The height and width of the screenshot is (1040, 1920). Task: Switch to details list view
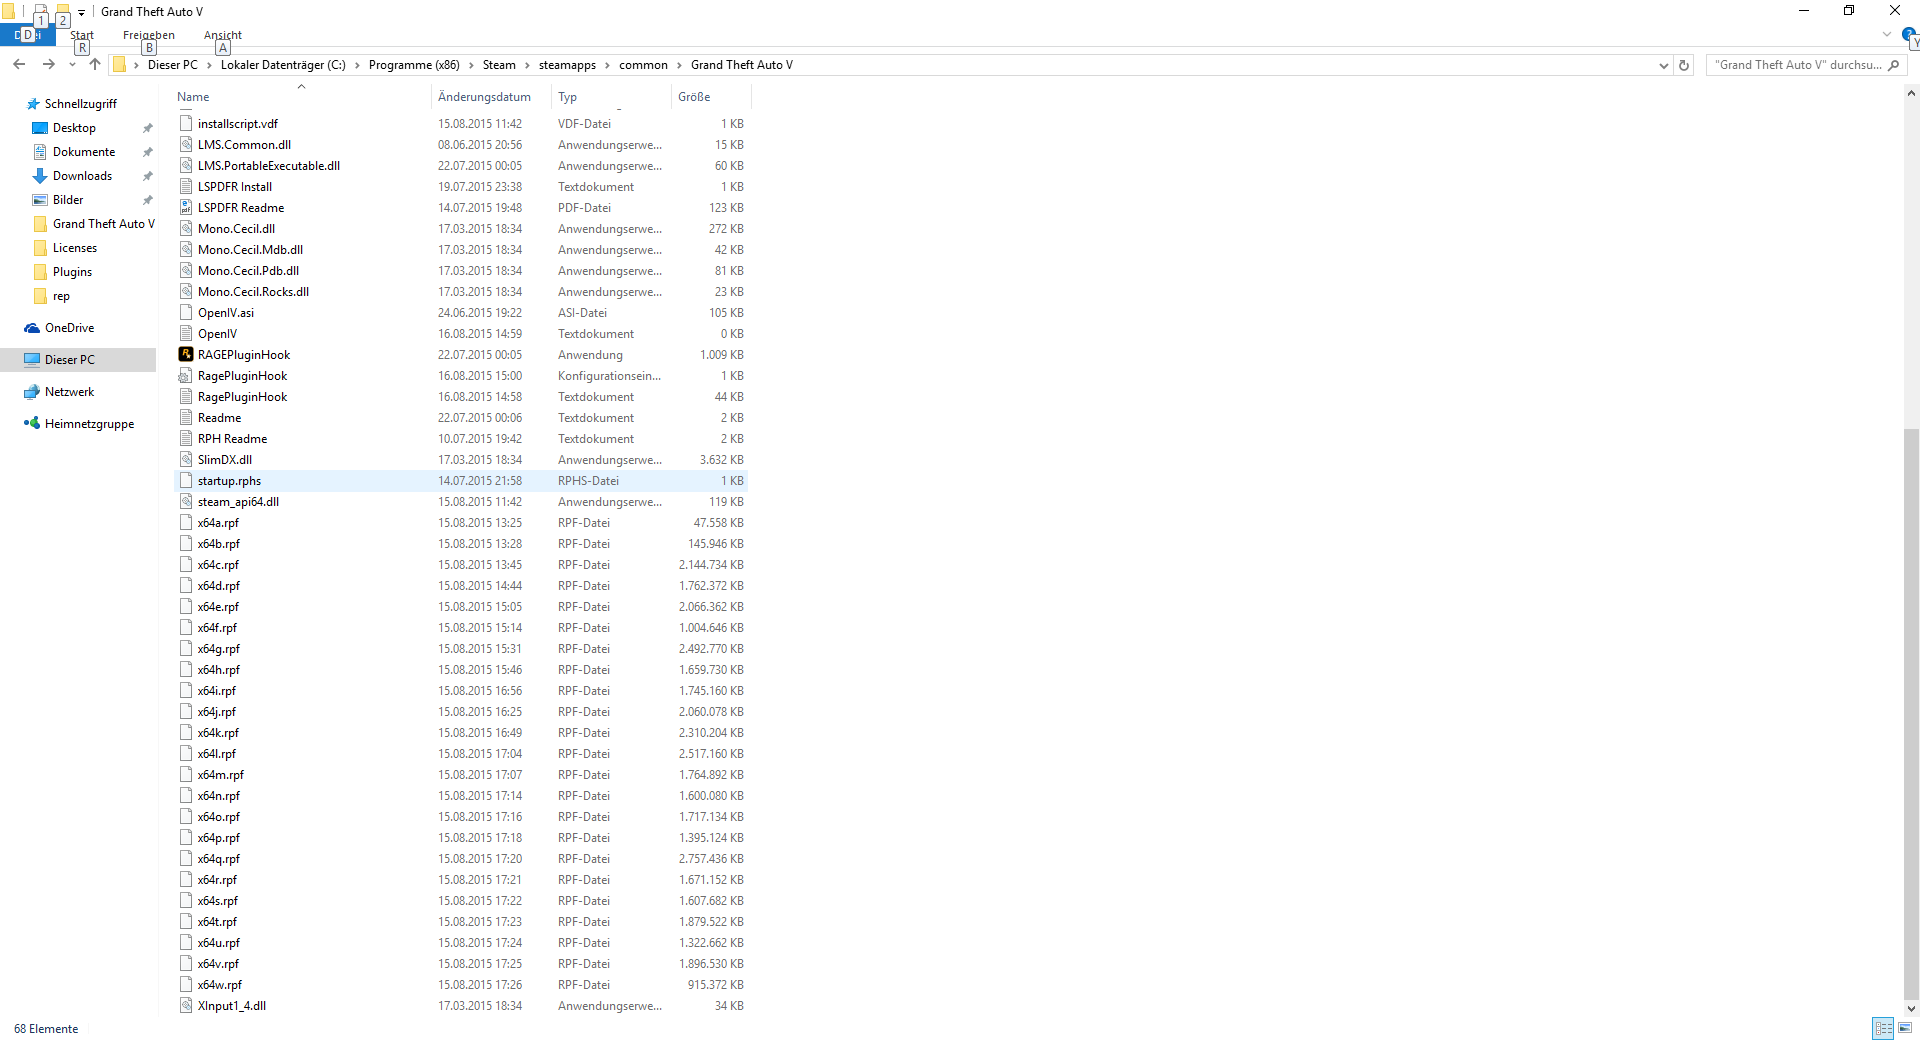(1883, 1028)
